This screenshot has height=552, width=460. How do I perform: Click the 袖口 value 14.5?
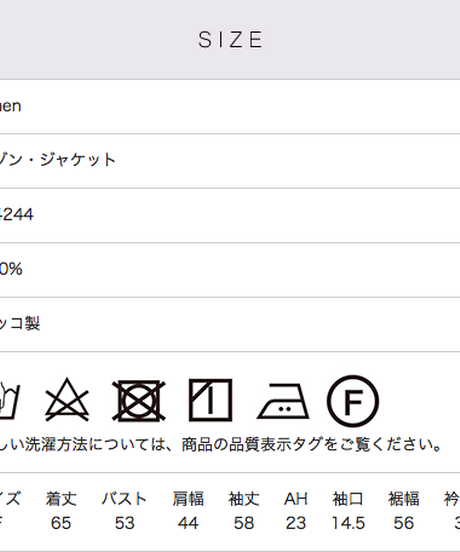(348, 523)
